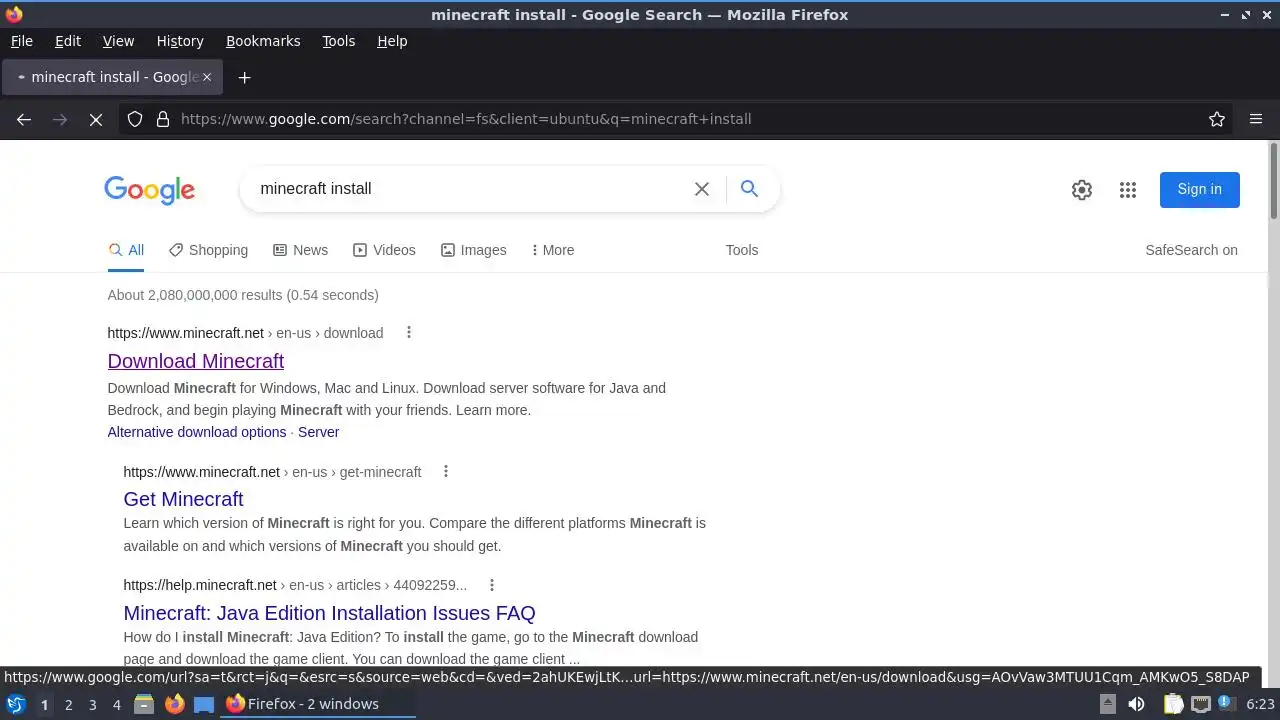
Task: Open options dots for help.minecraft.net result
Action: point(491,585)
